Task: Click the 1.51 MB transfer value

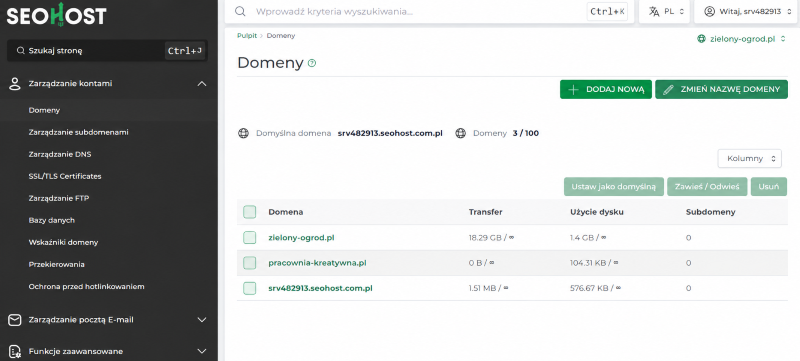Action: (x=489, y=288)
